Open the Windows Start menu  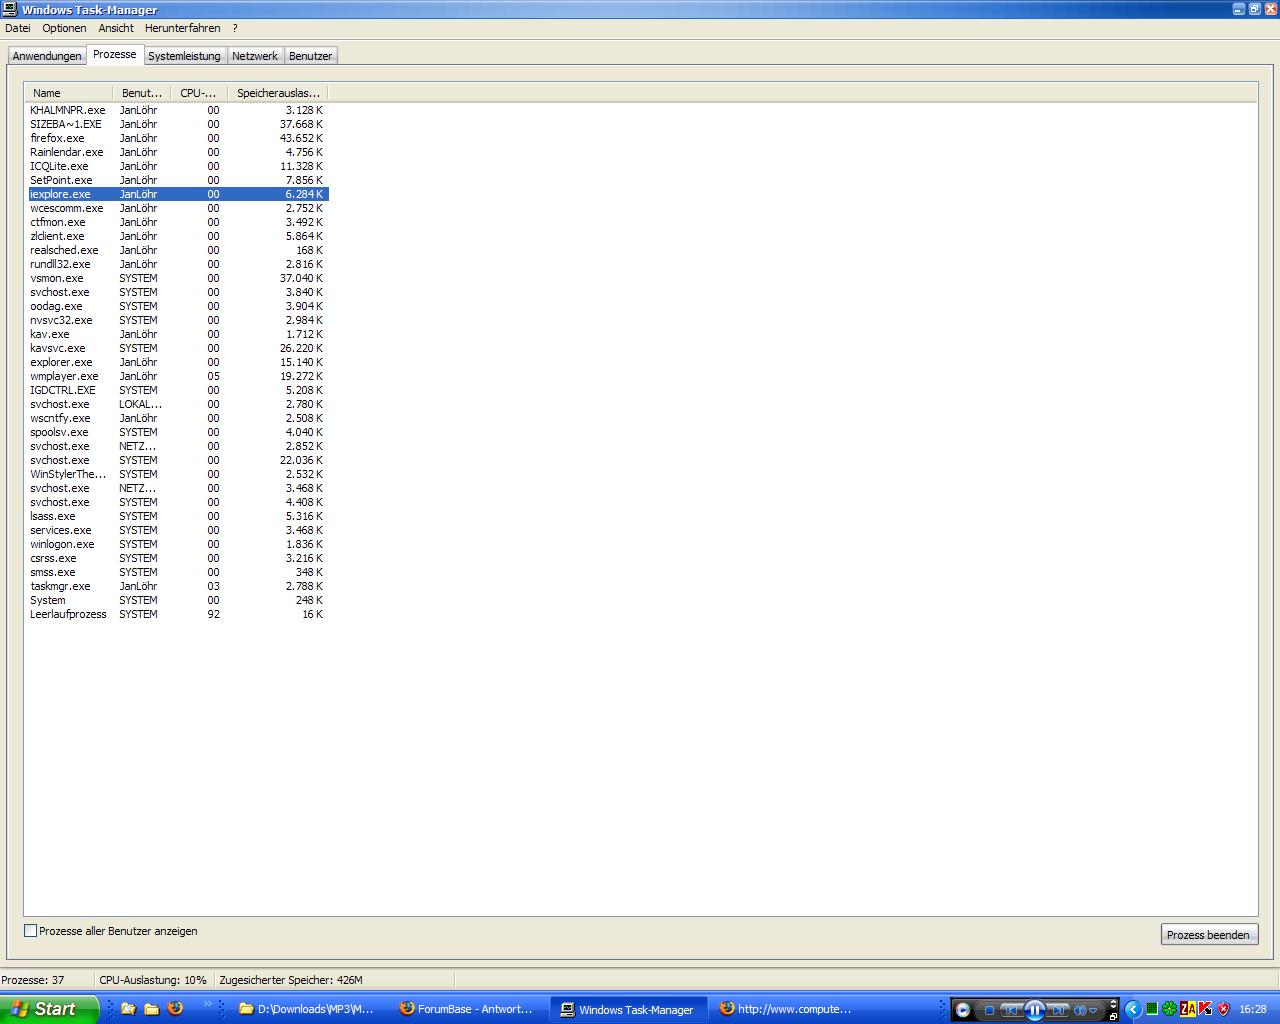[49, 1009]
